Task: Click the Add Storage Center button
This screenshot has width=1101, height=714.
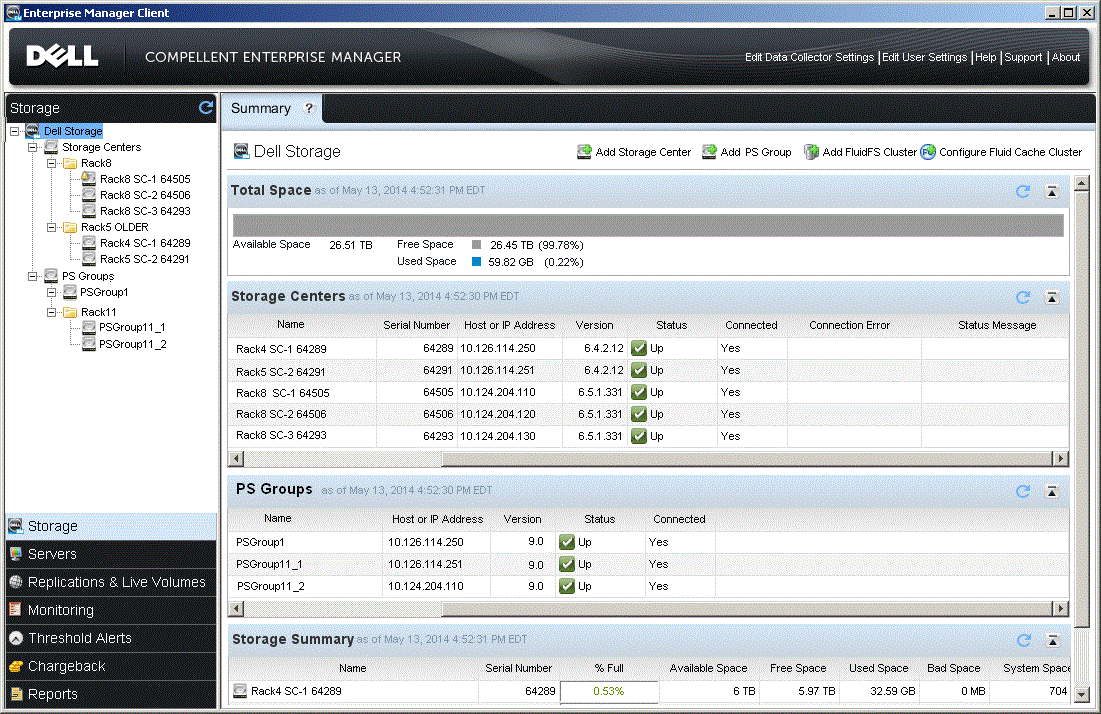Action: pyautogui.click(x=634, y=152)
